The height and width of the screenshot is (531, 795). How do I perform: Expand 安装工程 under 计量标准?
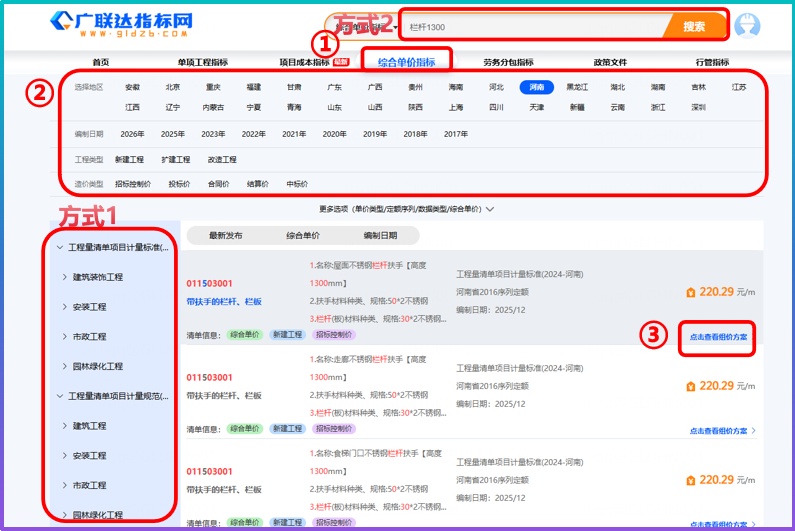pos(65,307)
